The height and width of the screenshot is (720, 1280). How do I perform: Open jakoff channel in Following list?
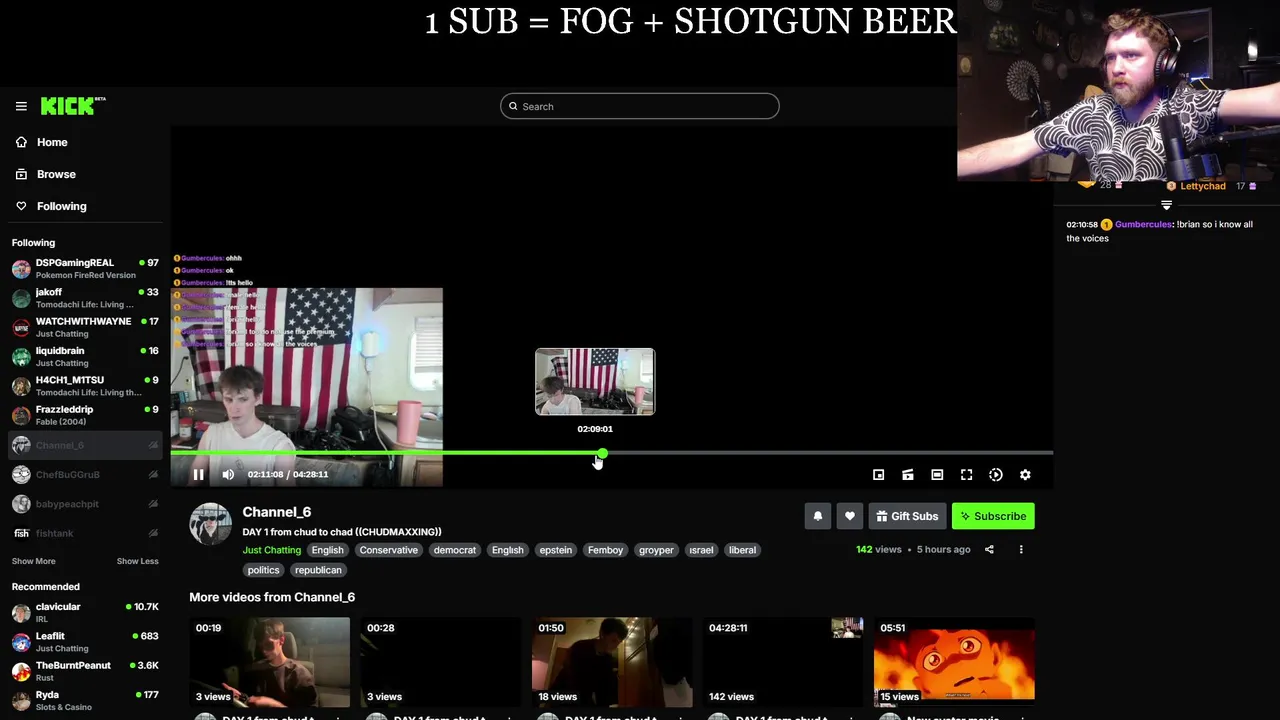[85, 298]
